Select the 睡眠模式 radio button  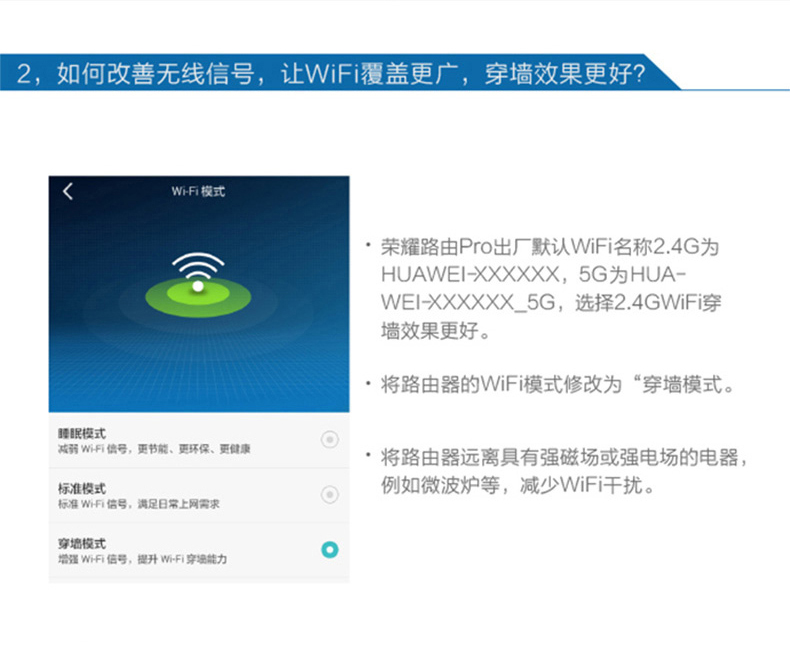(330, 439)
